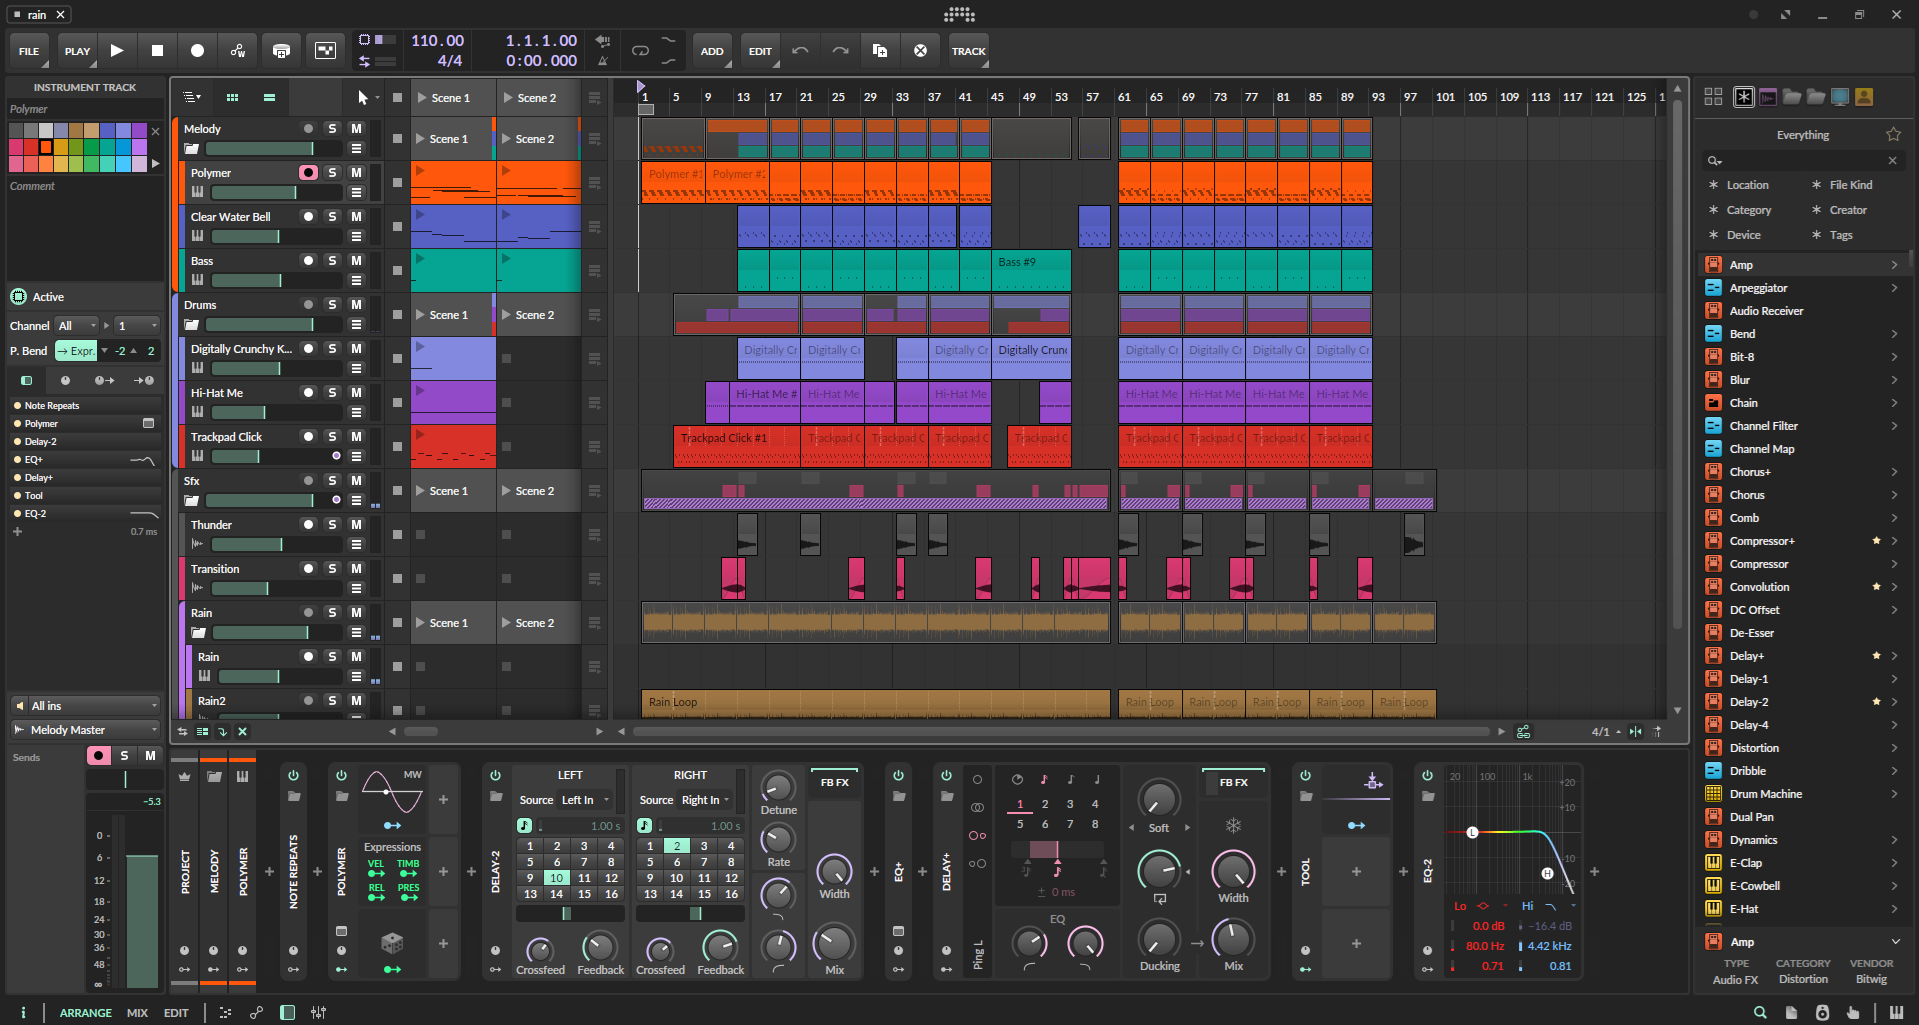Show arranger timeline view
This screenshot has height=1025, width=1919.
tap(269, 97)
